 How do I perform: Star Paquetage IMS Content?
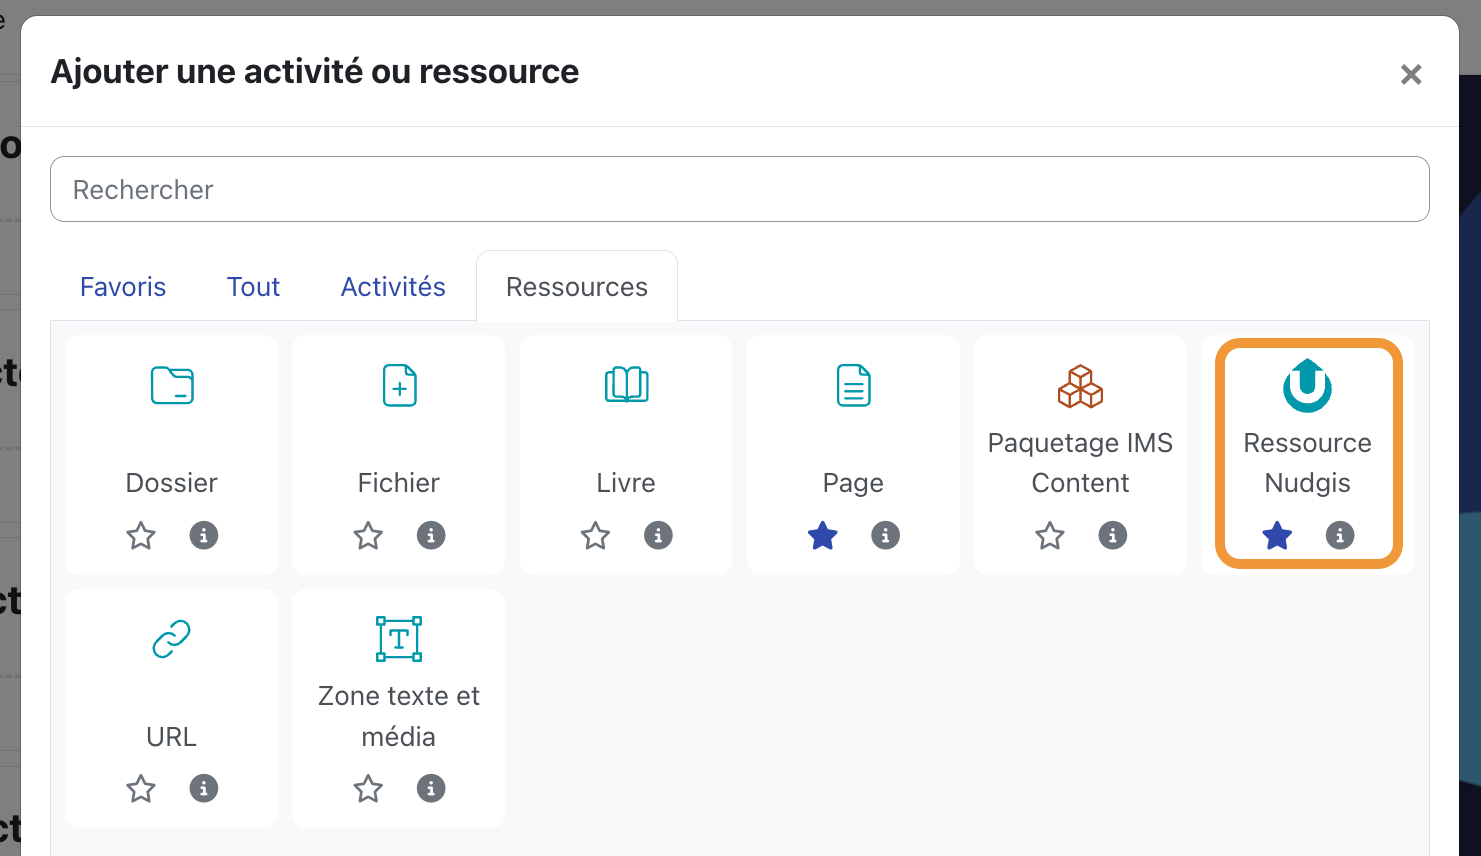[x=1049, y=535]
